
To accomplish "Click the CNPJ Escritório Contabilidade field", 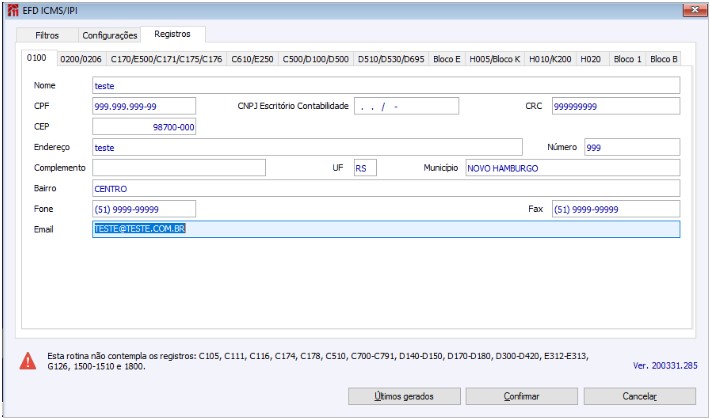I will point(406,106).
